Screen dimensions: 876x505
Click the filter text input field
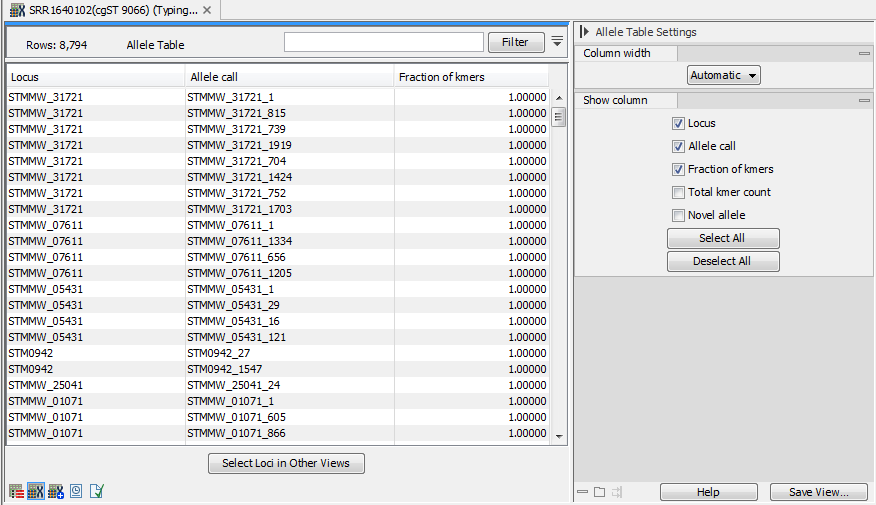383,42
